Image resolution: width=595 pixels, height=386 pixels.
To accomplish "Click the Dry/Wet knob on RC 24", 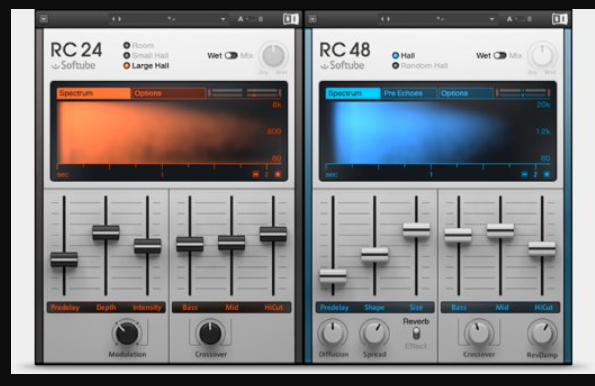I will click(273, 55).
